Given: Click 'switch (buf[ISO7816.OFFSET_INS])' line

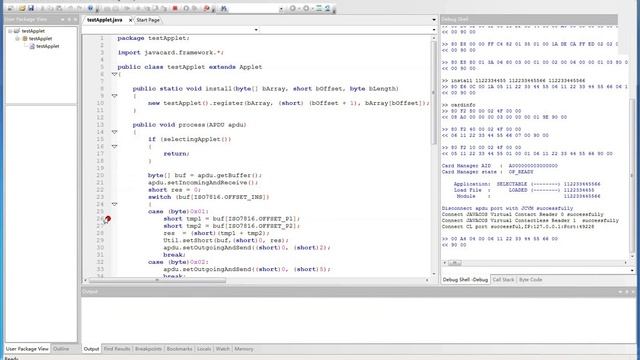Looking at the screenshot, I should click(209, 197).
